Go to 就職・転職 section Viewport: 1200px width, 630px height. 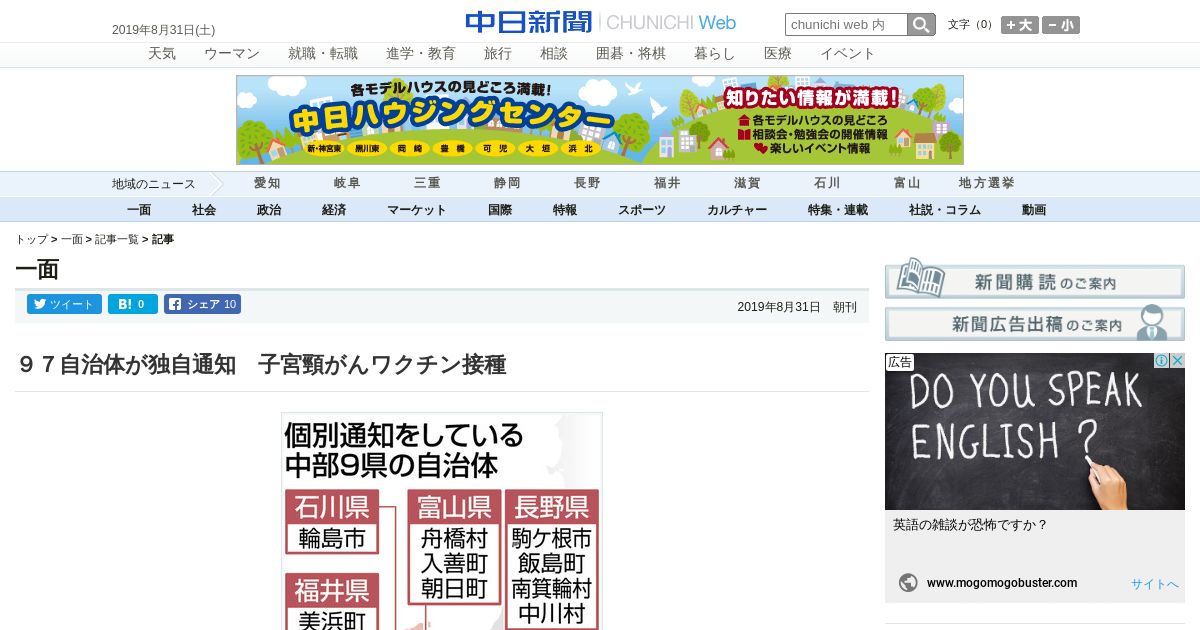point(323,54)
